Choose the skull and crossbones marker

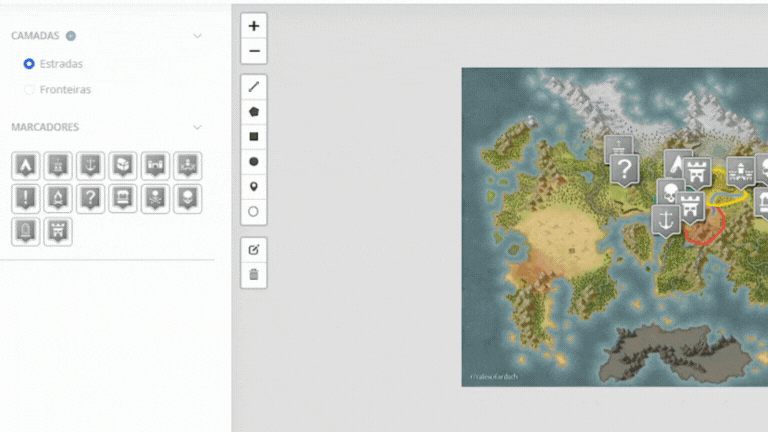(155, 198)
